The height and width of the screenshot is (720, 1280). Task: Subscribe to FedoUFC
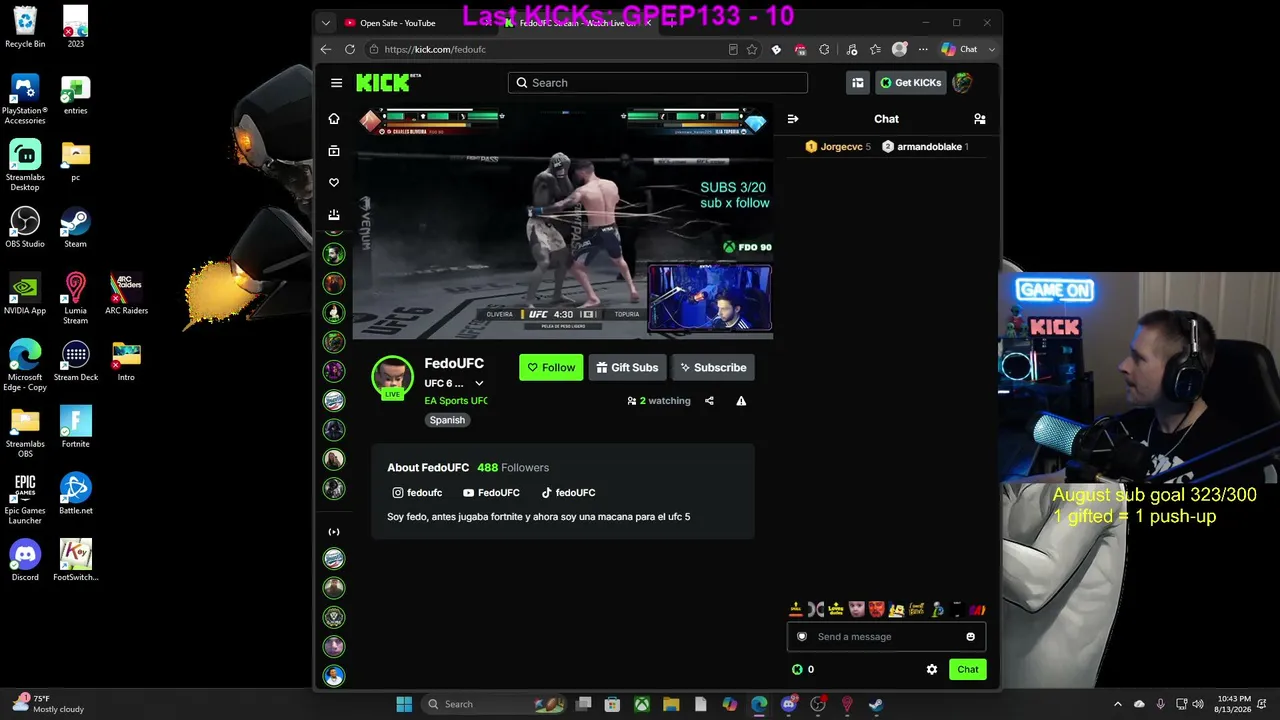click(713, 368)
